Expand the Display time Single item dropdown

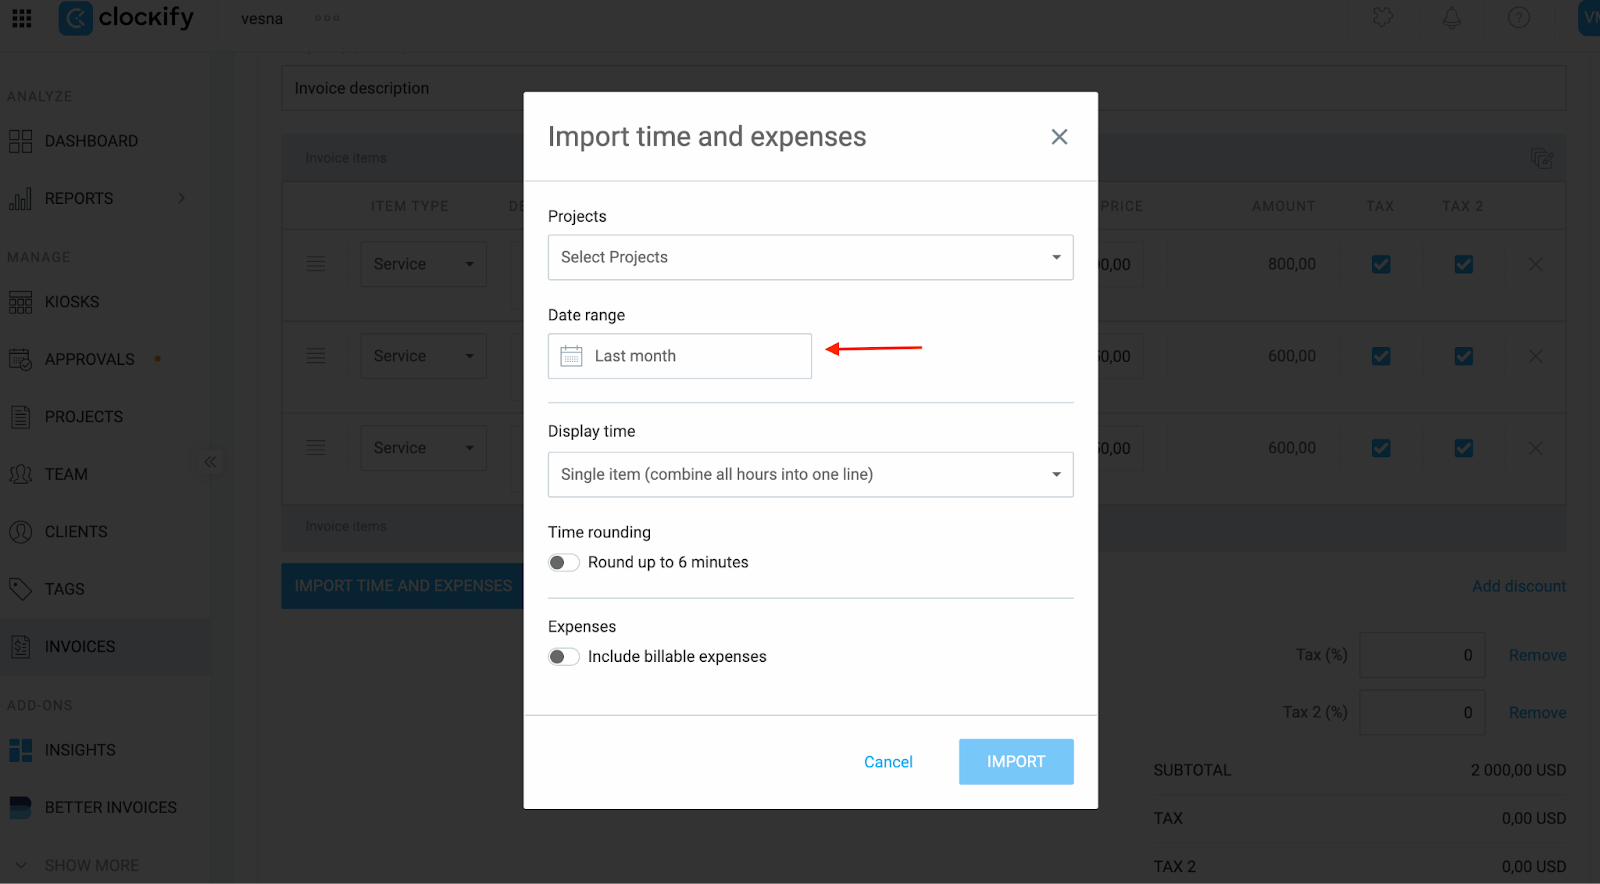[x=810, y=474]
